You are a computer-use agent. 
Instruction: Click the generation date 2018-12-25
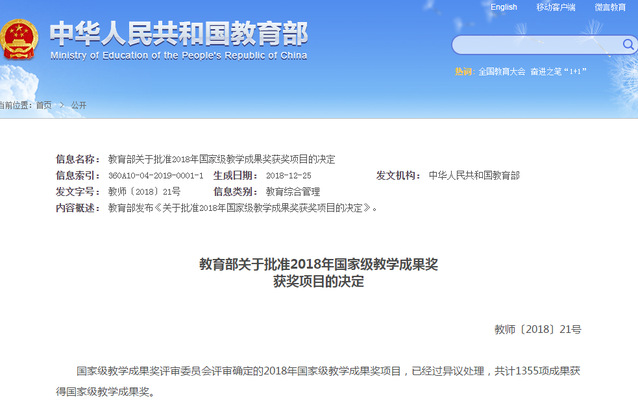pos(291,175)
